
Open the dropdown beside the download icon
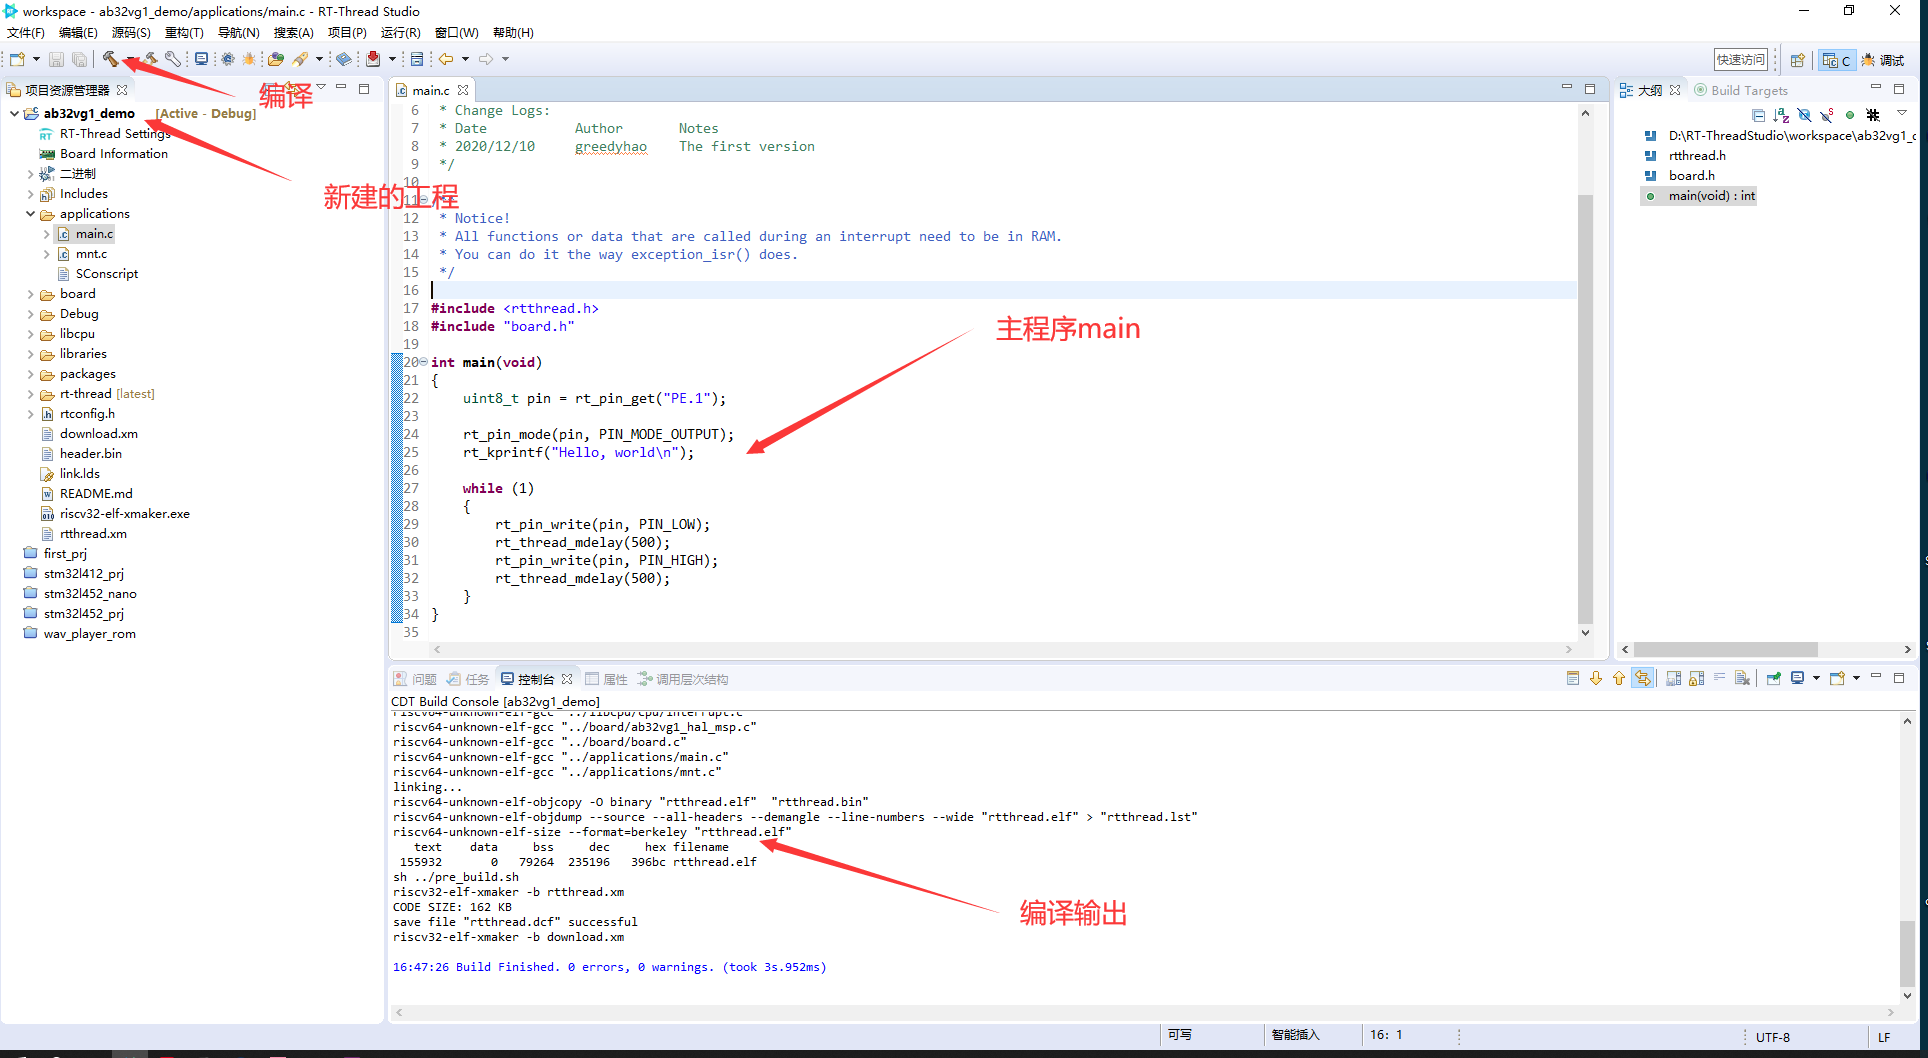click(x=392, y=59)
